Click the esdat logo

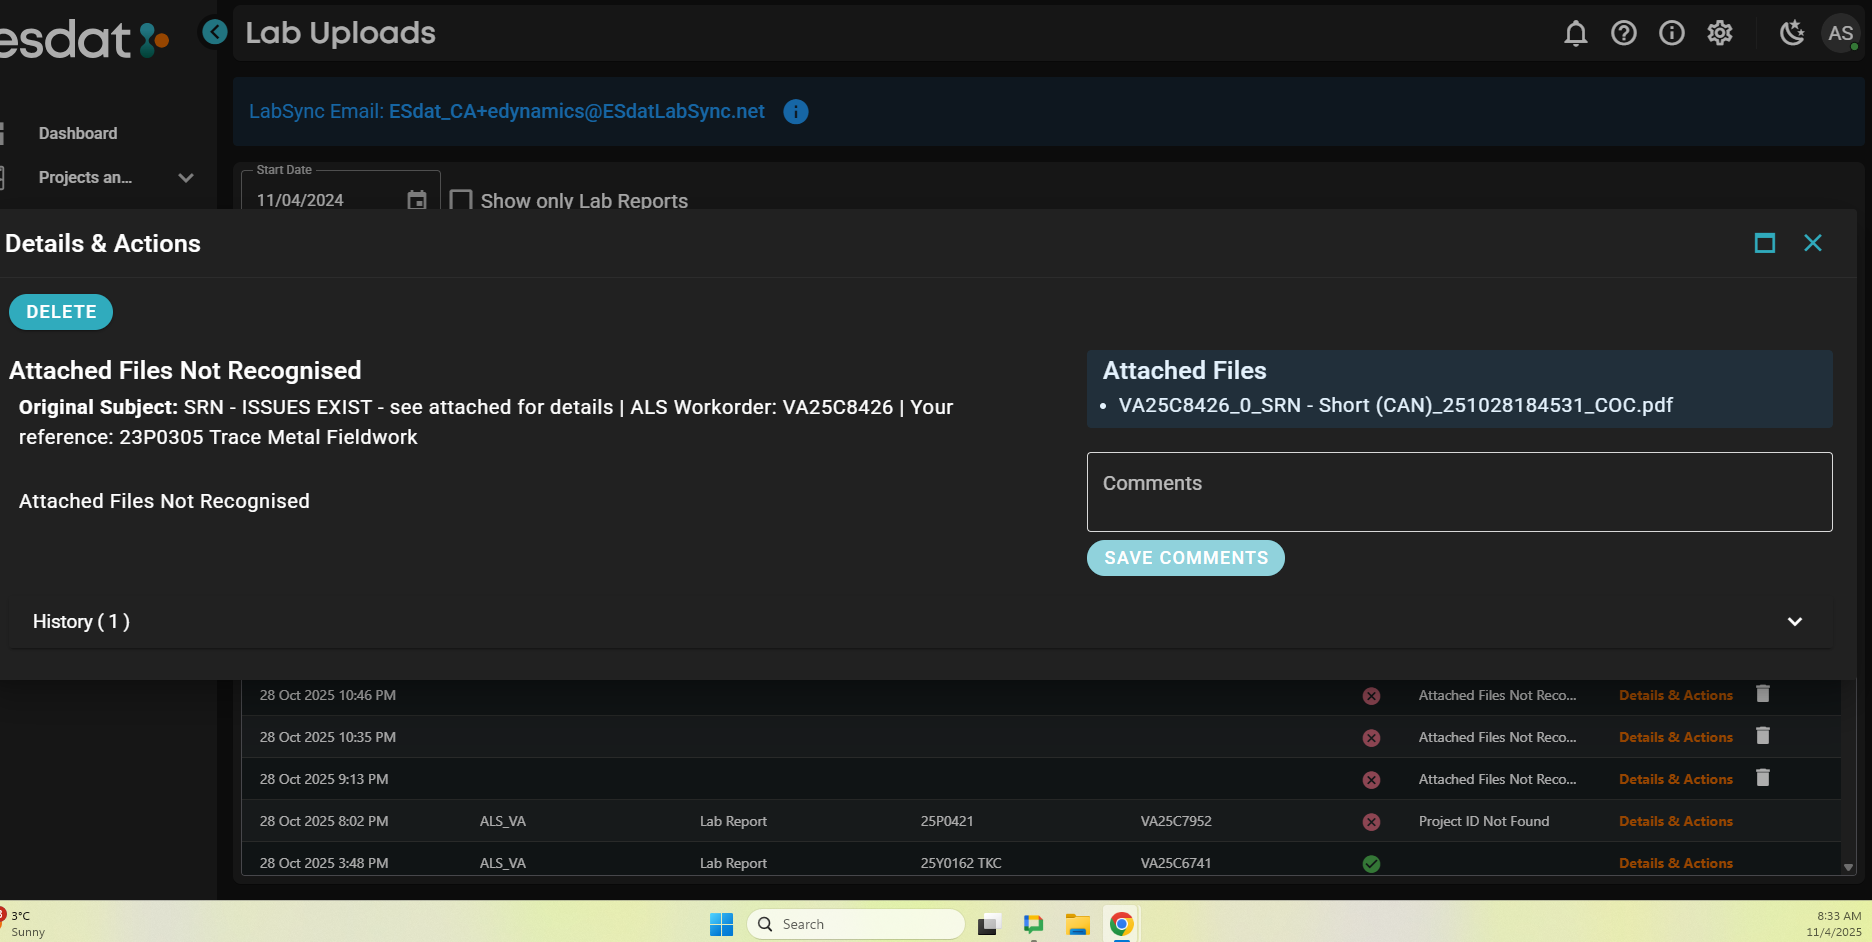pos(84,40)
